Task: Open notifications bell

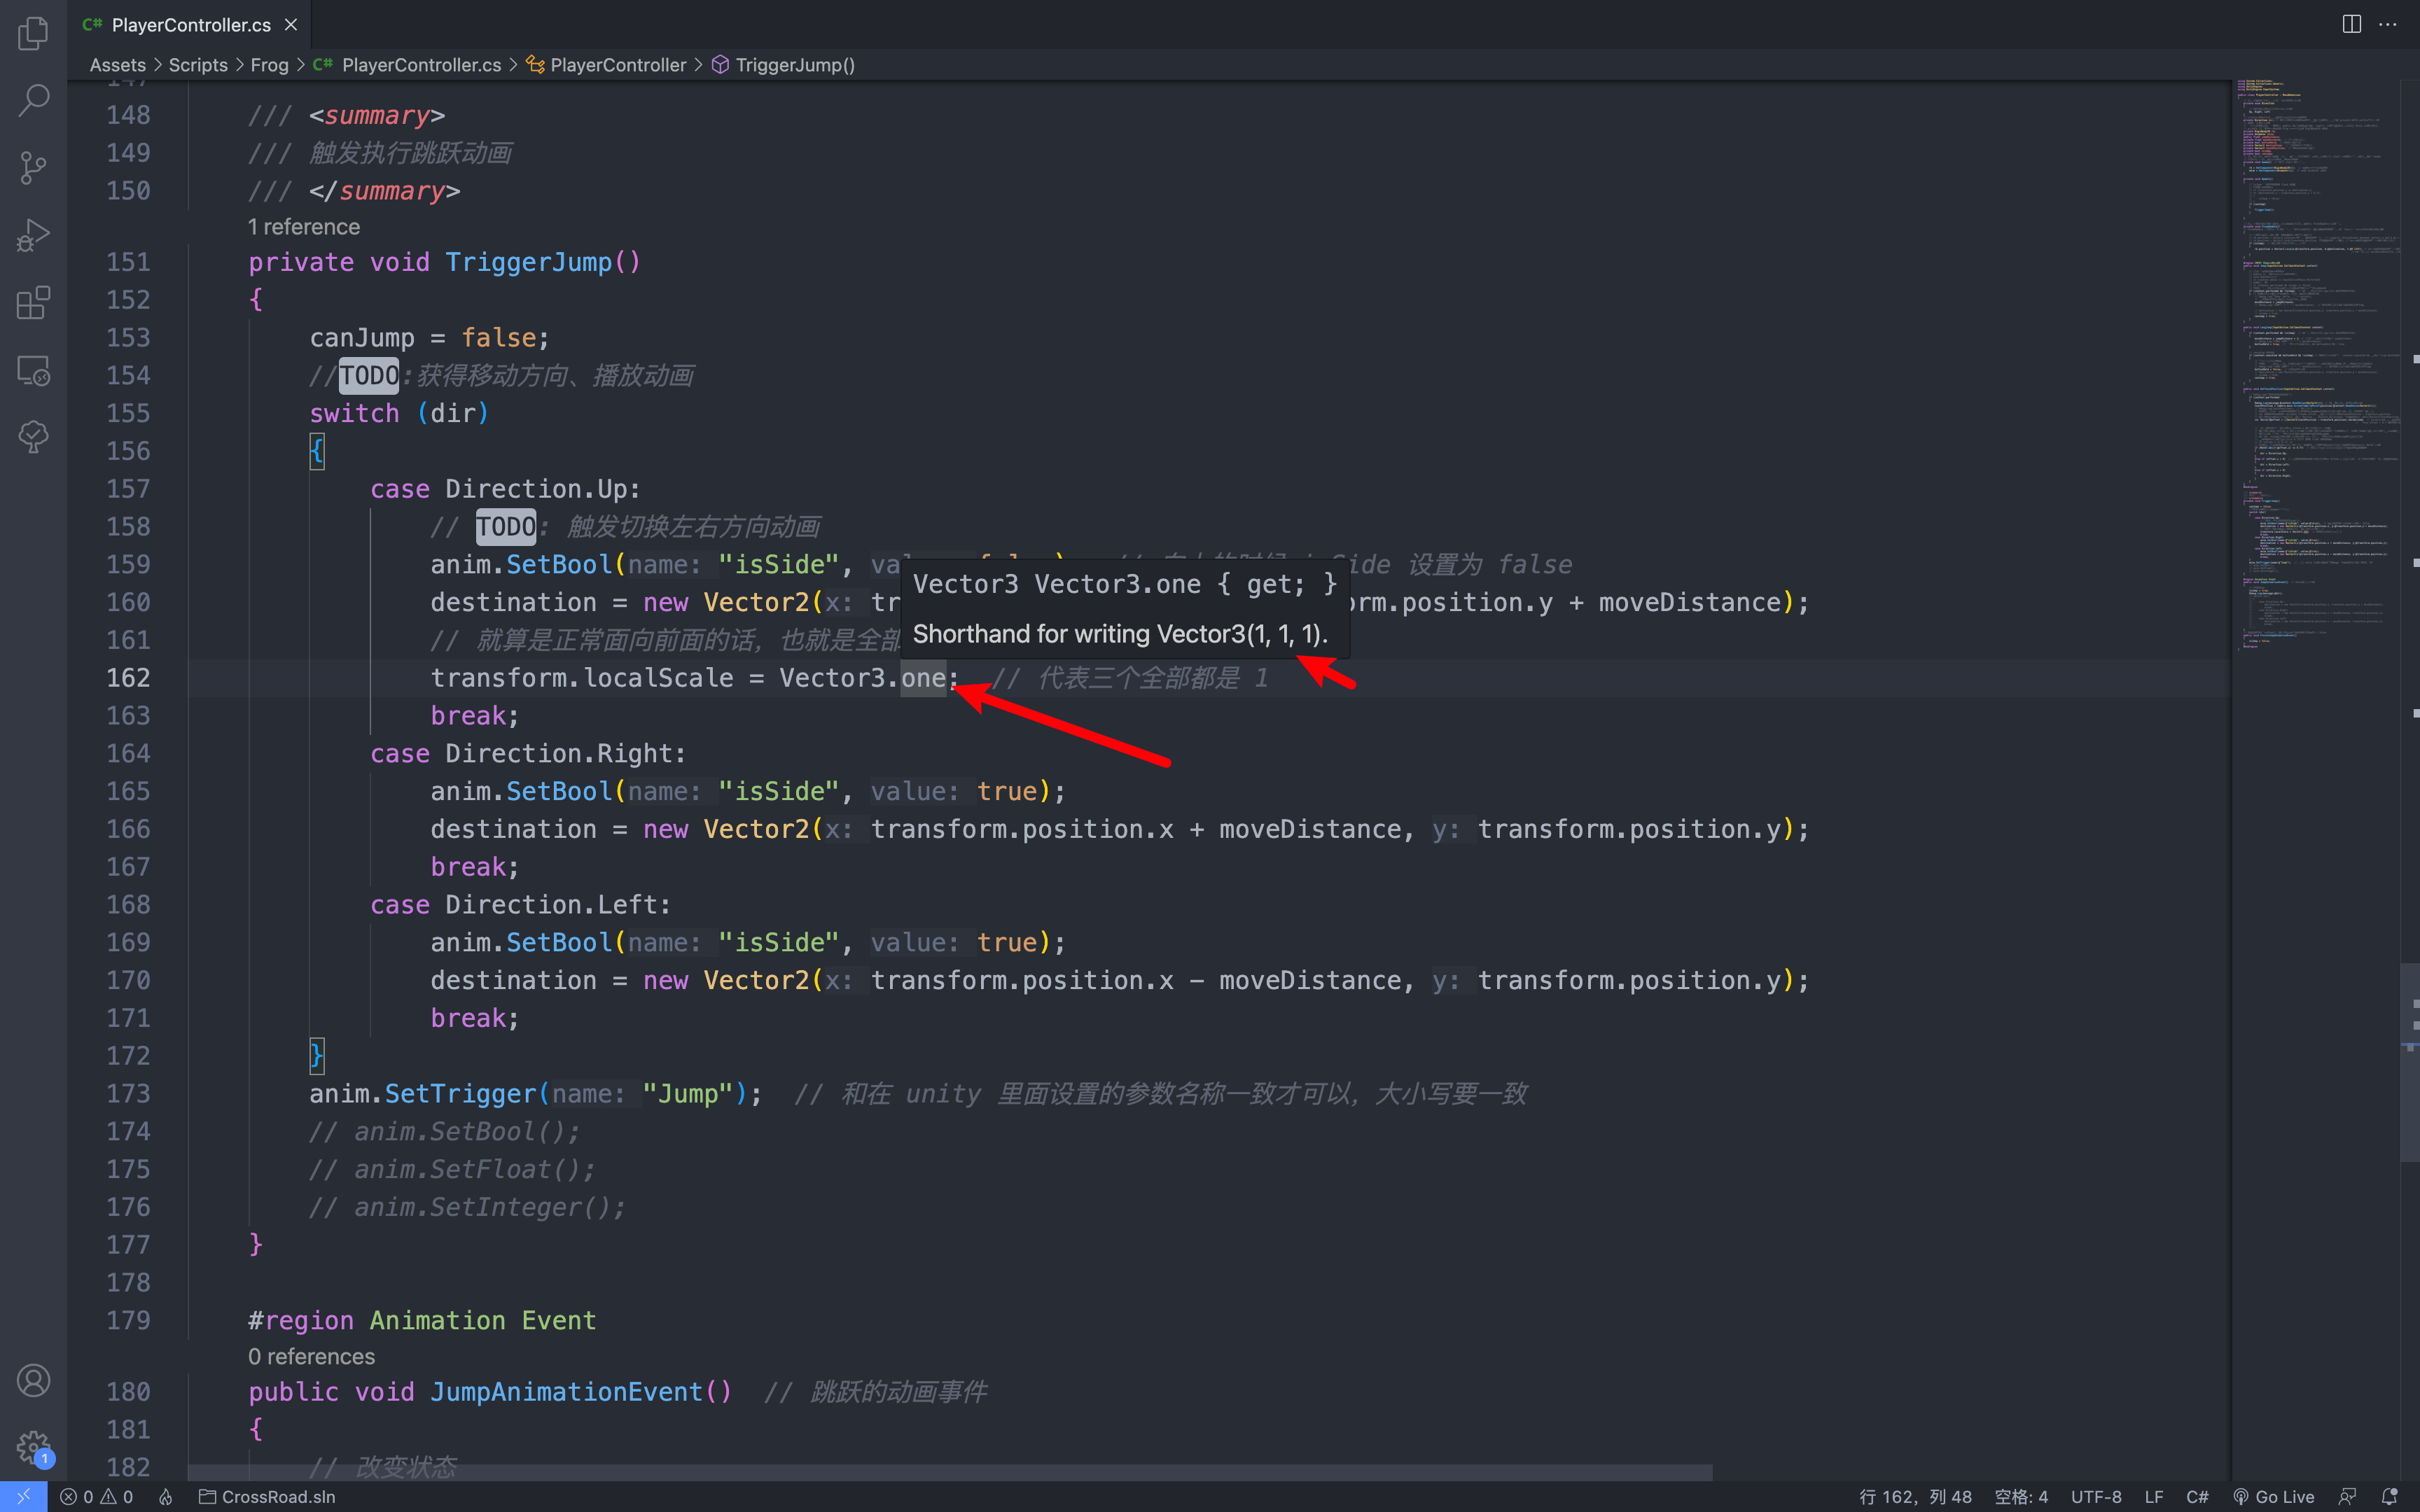Action: (x=2390, y=1496)
